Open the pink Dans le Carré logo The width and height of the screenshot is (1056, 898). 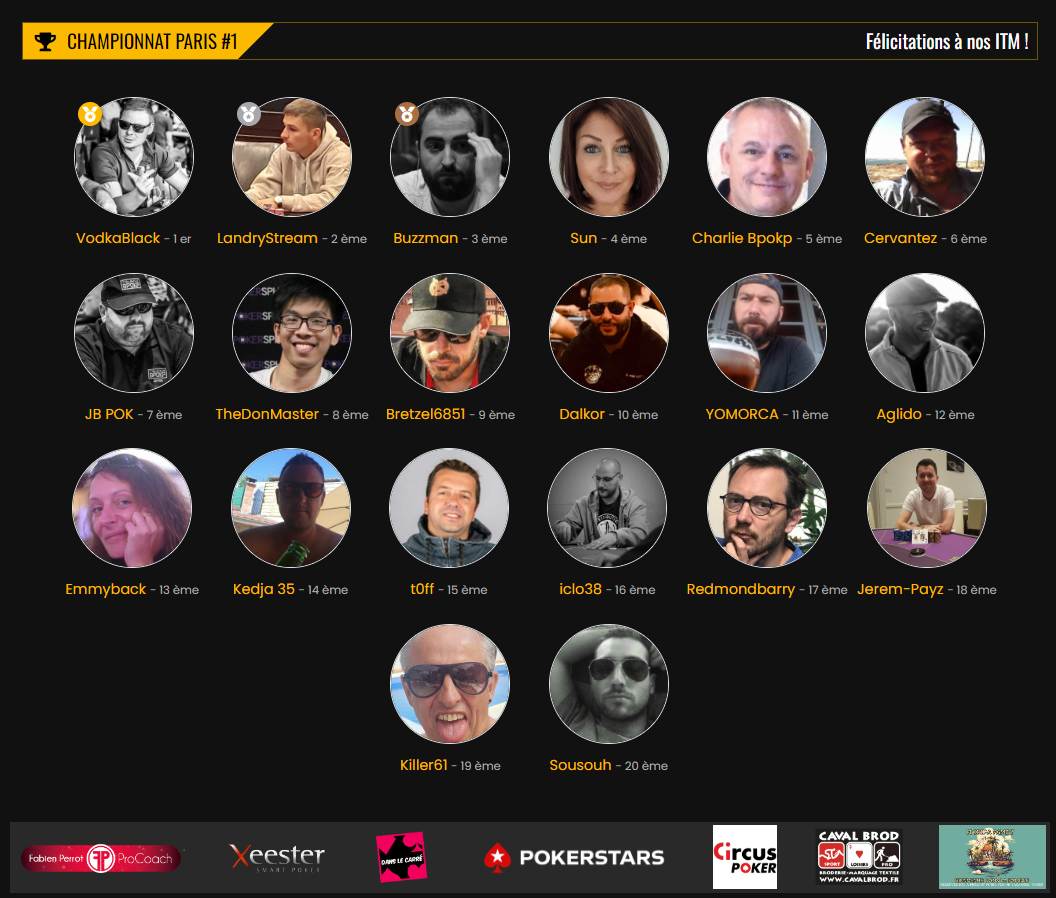click(401, 858)
